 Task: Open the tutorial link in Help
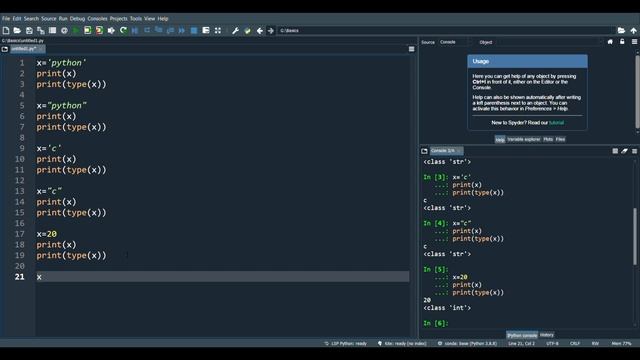(556, 122)
